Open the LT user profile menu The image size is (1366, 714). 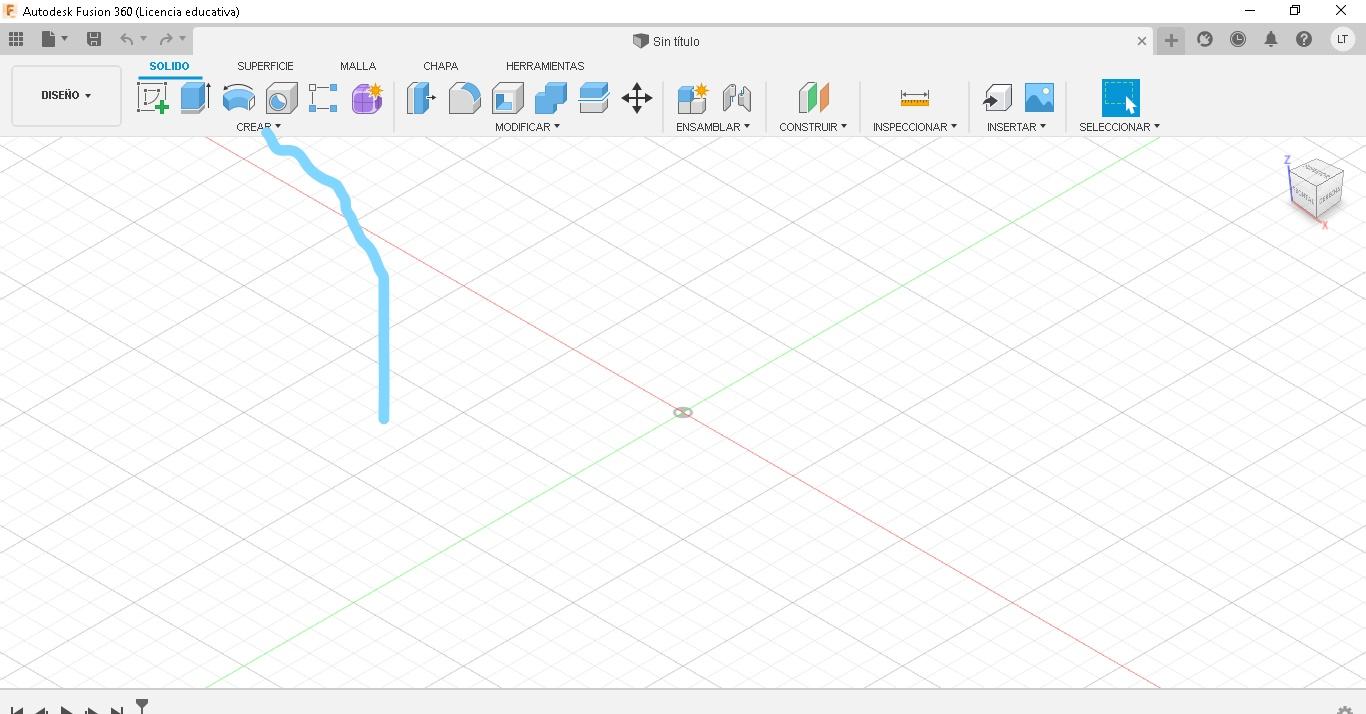(x=1342, y=39)
